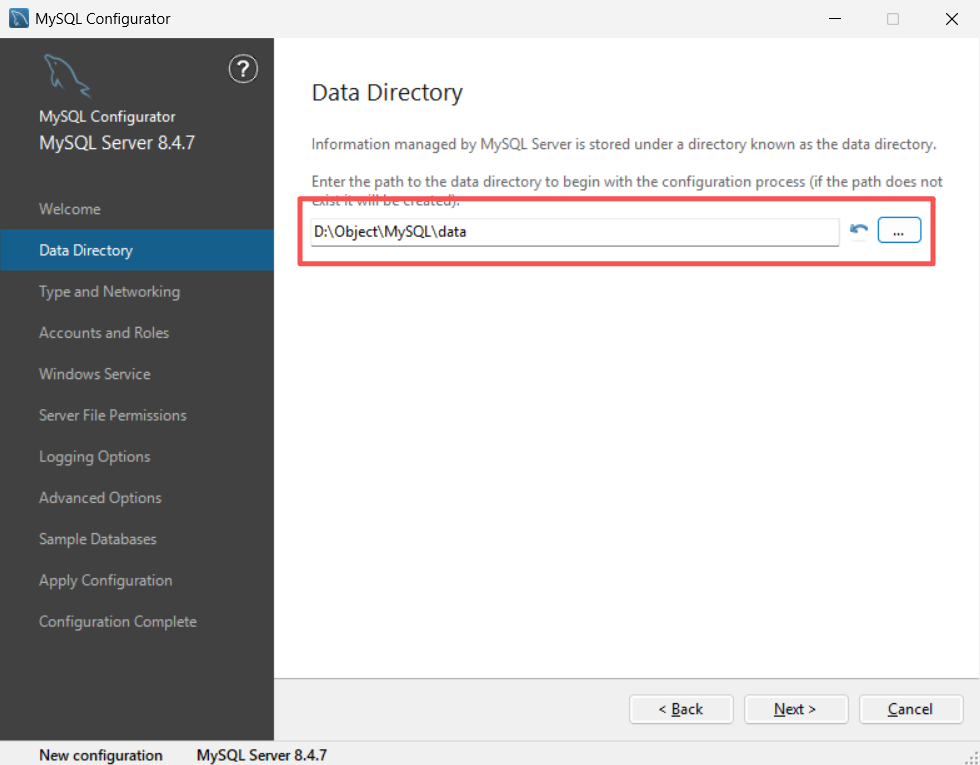Cancel the MySQL configuration
Screen dimensions: 980x765
(x=911, y=709)
